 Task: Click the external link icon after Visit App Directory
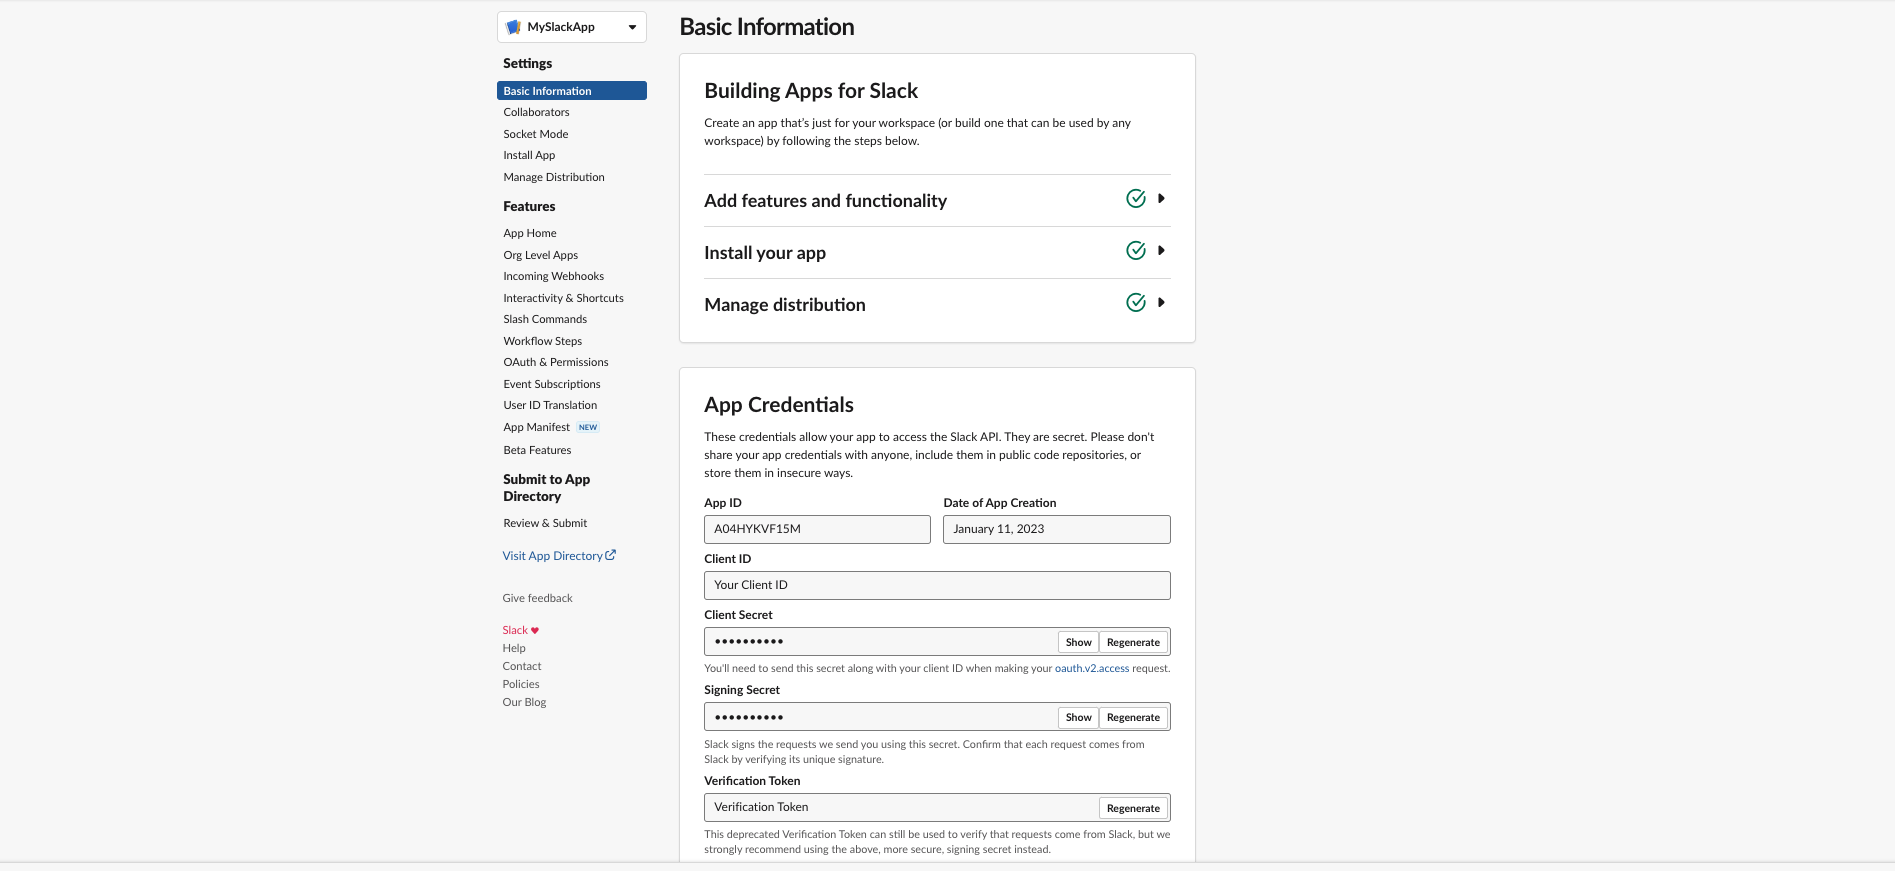coord(611,555)
